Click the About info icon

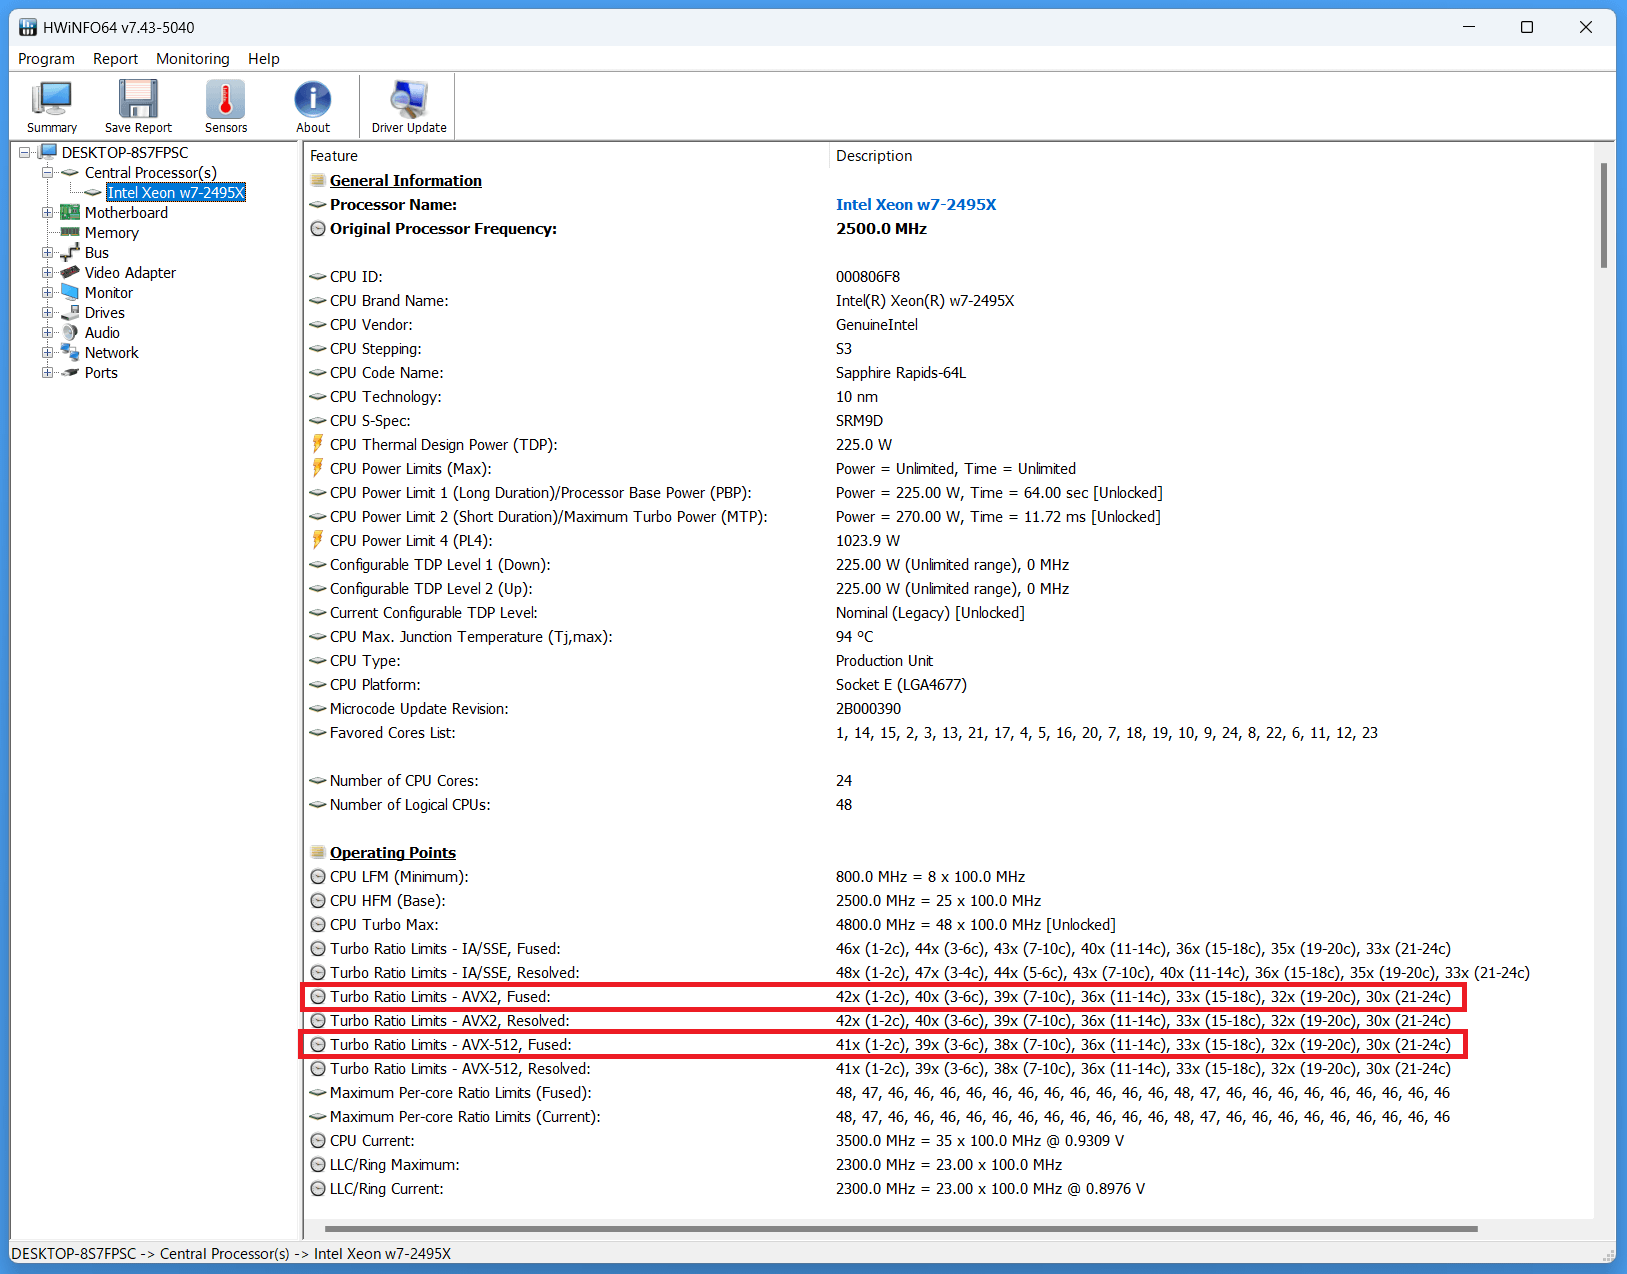click(313, 99)
